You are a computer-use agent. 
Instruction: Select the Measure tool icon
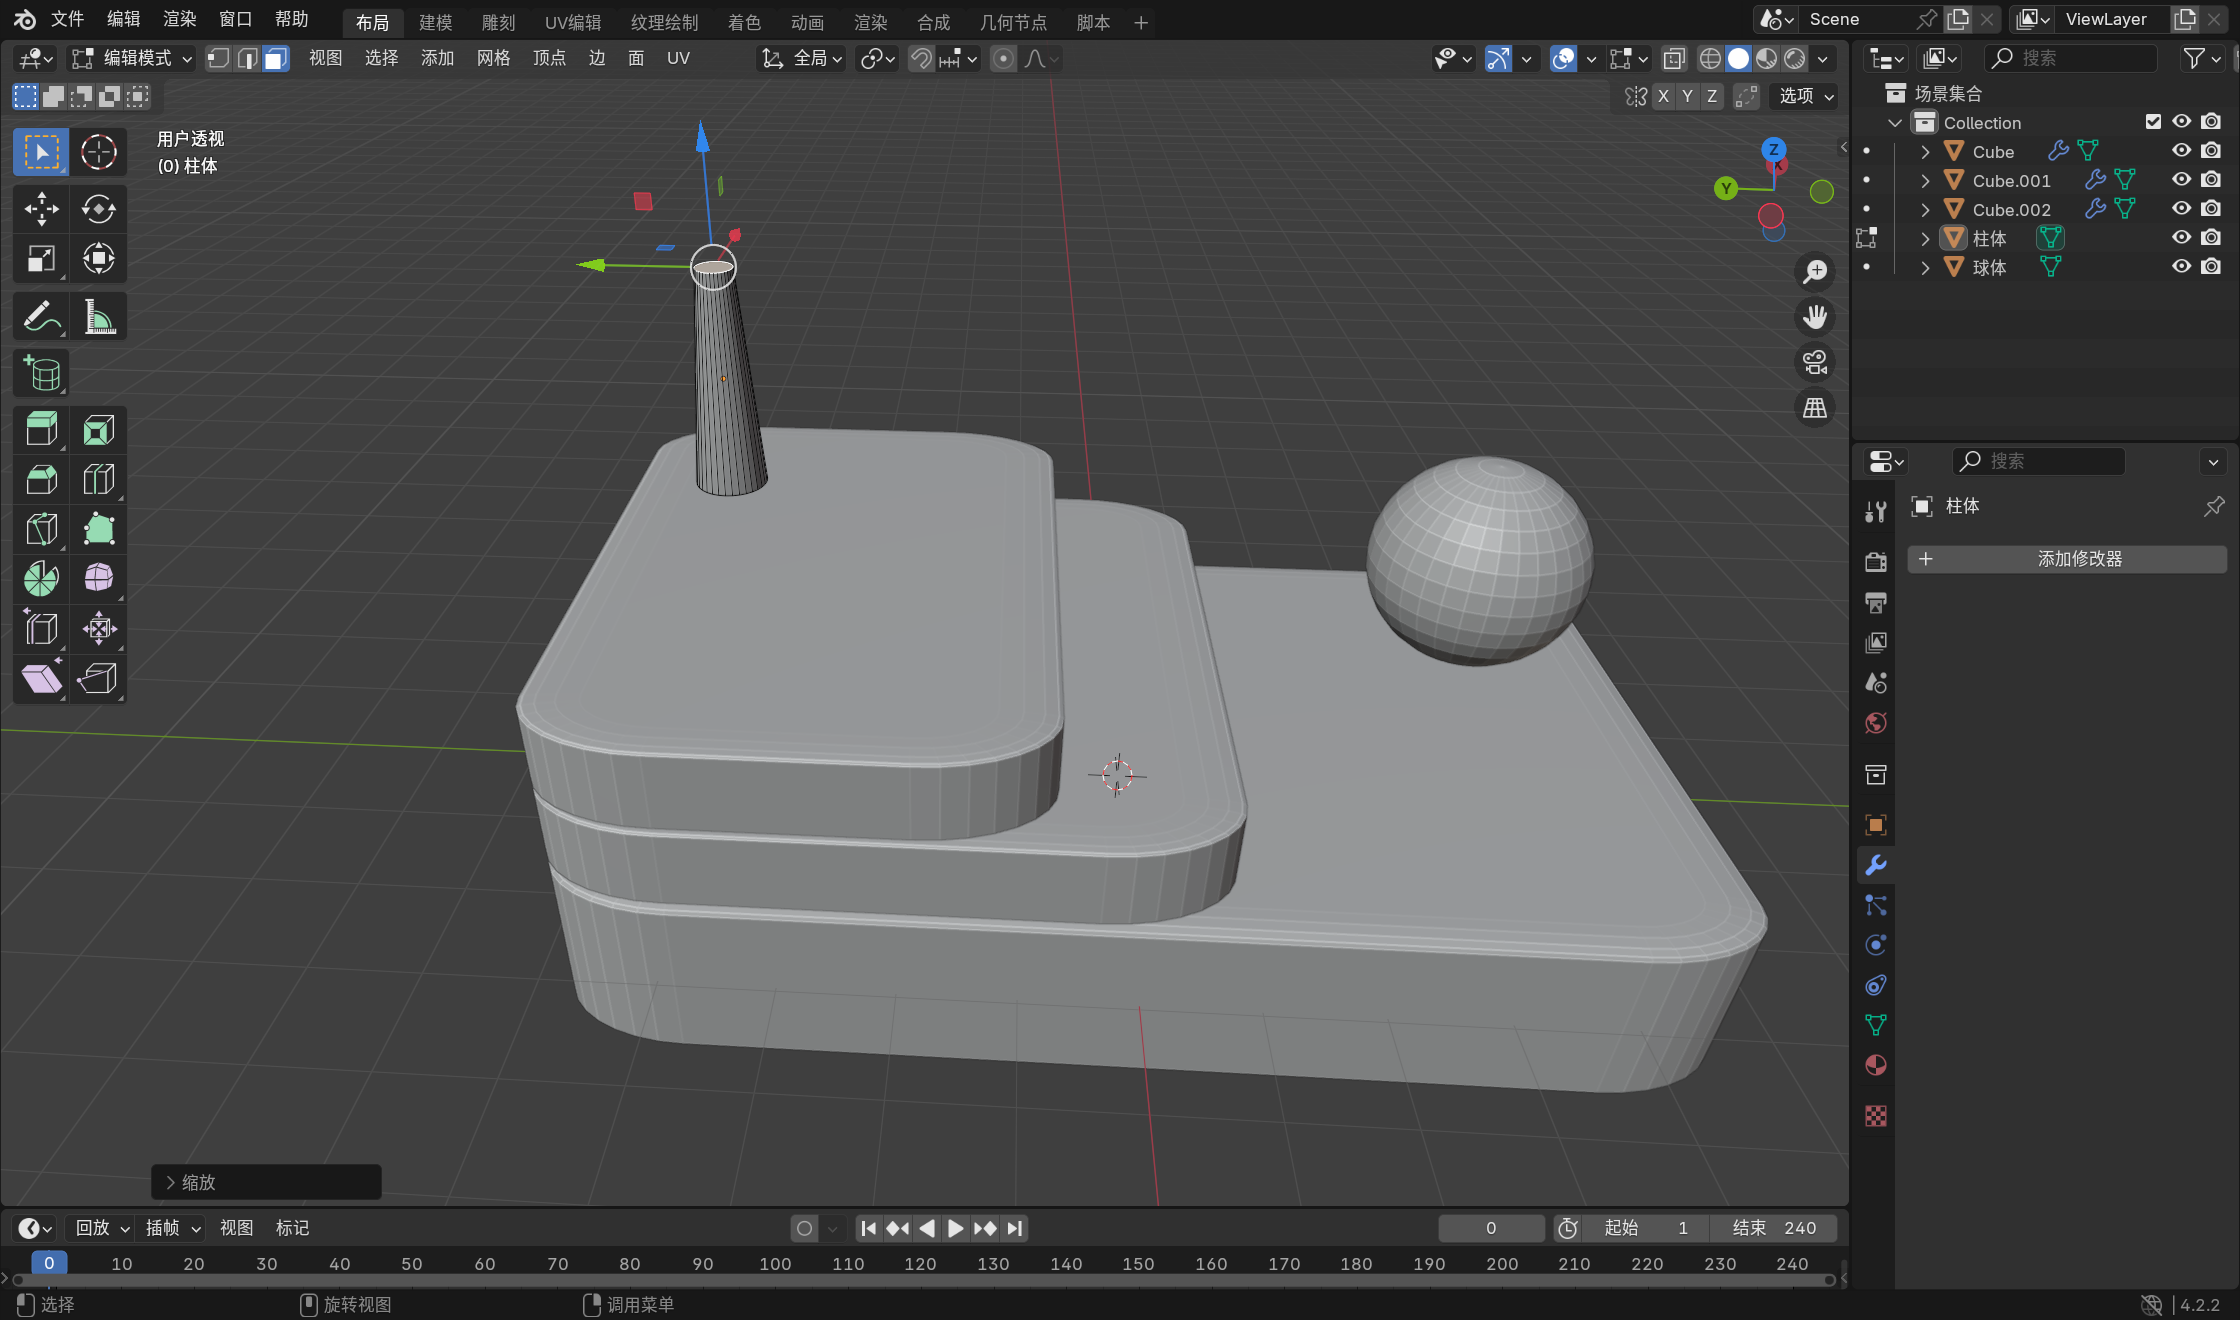tap(99, 317)
